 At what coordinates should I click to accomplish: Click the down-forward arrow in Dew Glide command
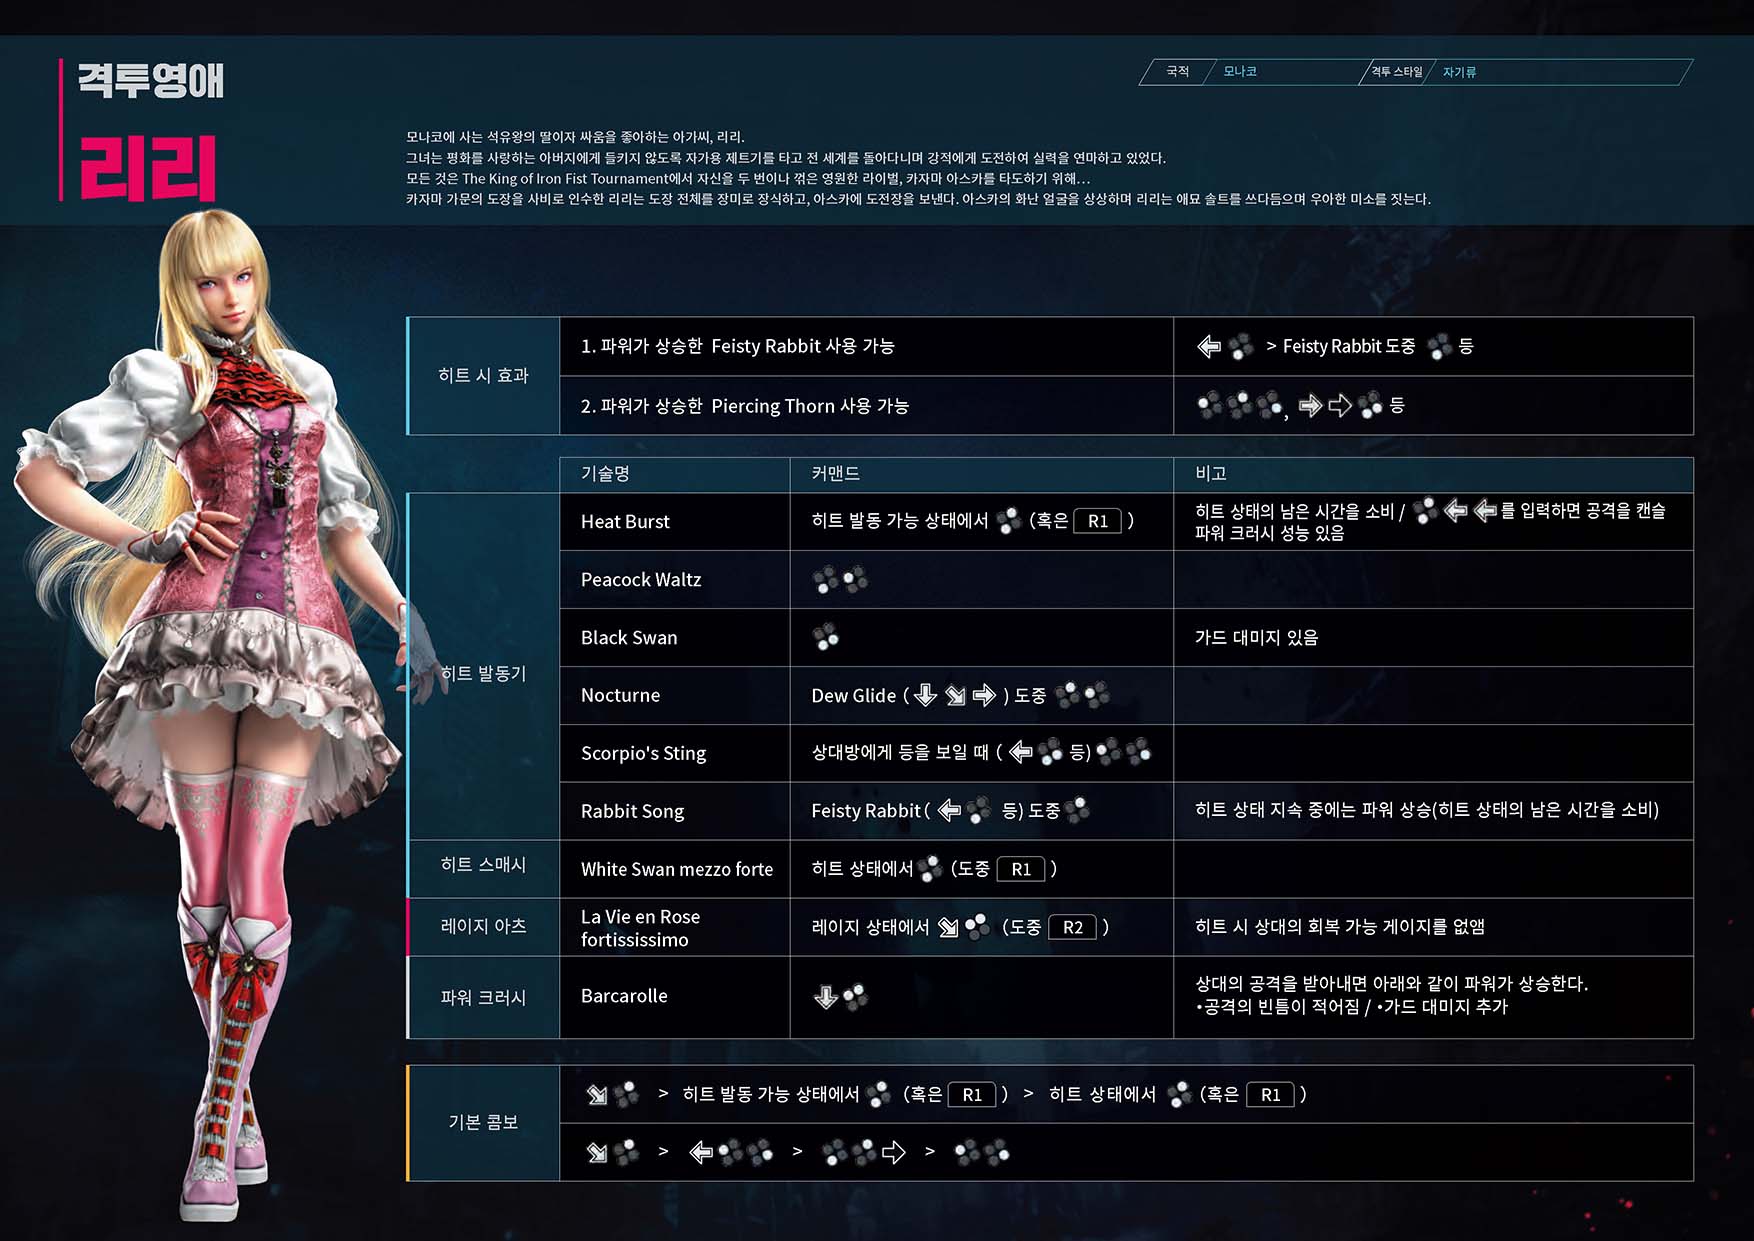[955, 695]
